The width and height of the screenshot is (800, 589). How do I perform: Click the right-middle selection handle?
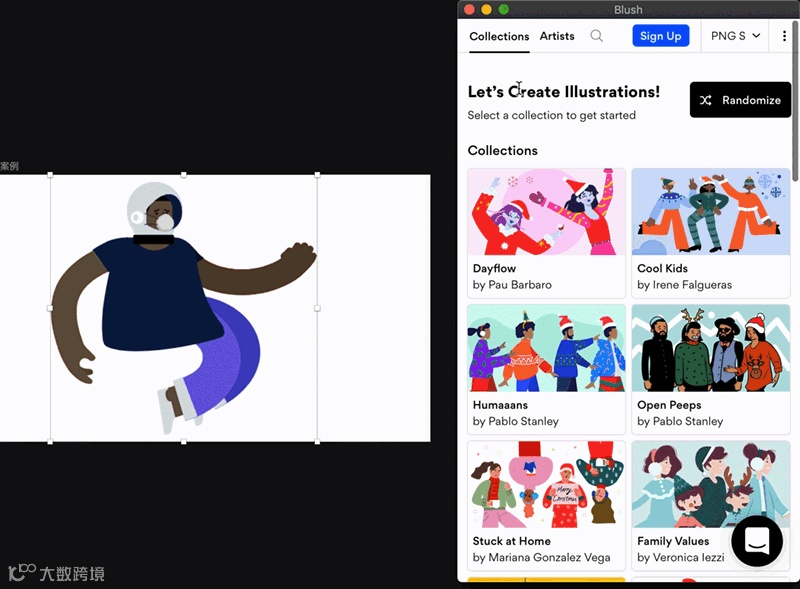317,308
